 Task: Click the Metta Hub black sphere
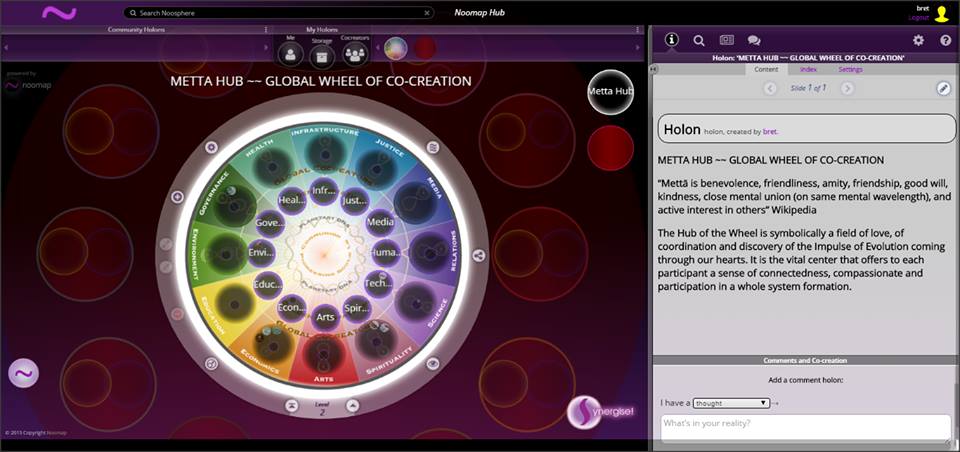click(610, 92)
